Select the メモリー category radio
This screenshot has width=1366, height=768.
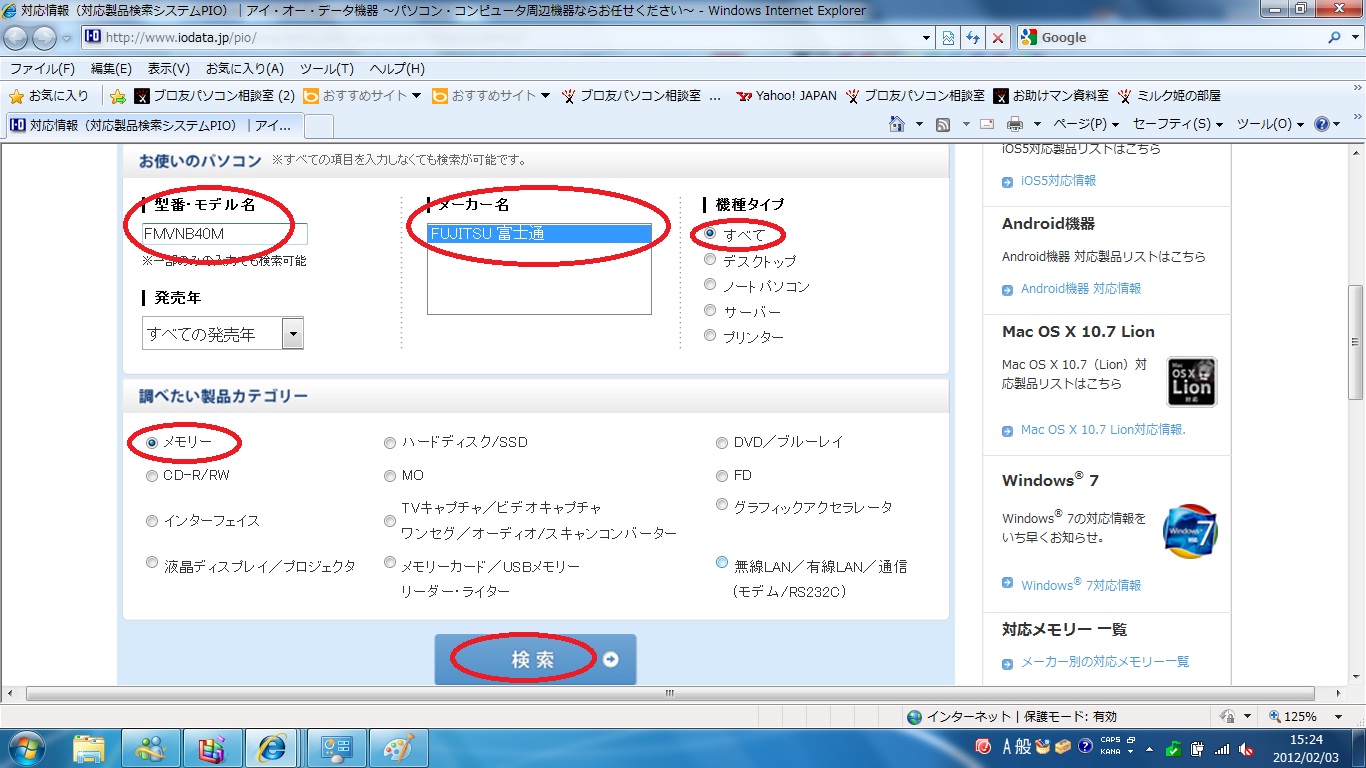point(152,442)
